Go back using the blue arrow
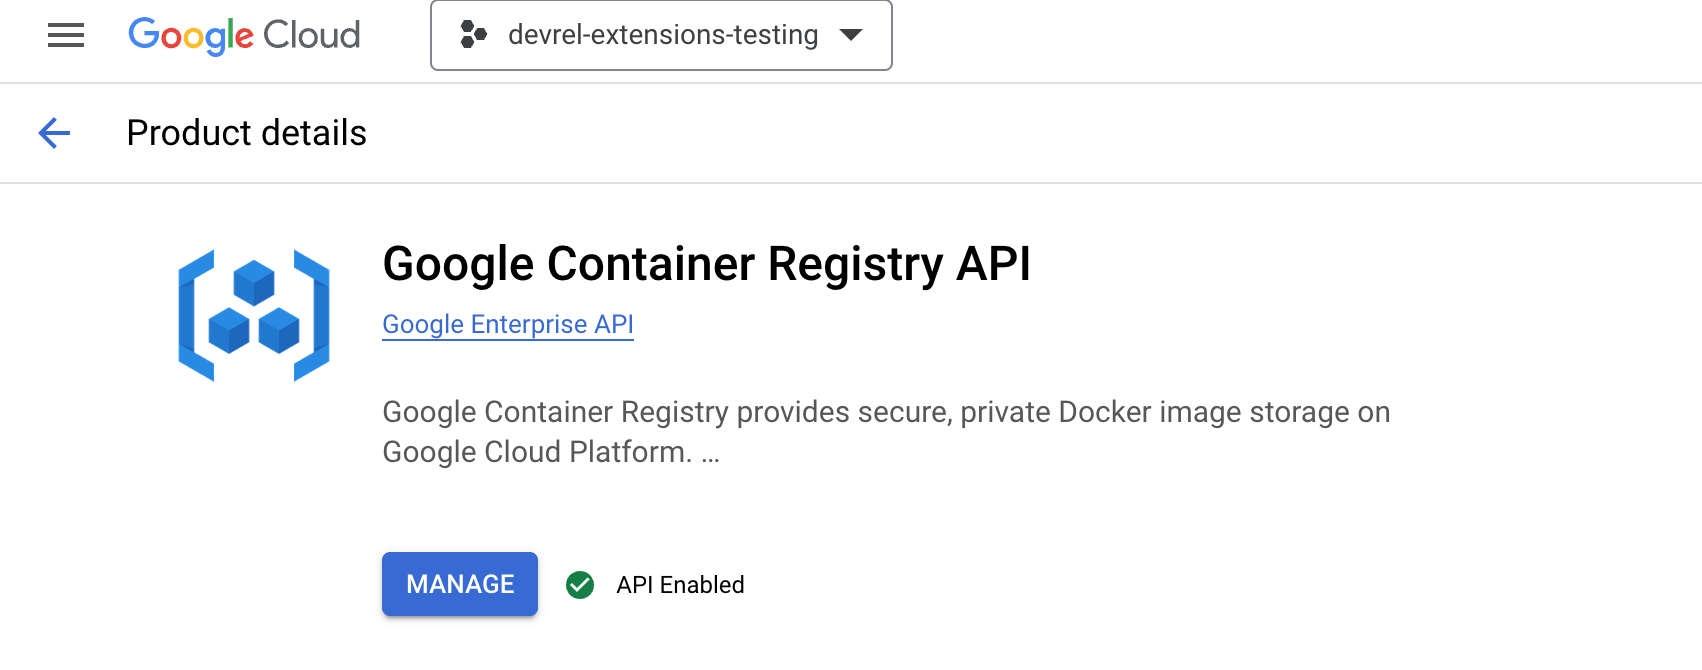 click(54, 133)
